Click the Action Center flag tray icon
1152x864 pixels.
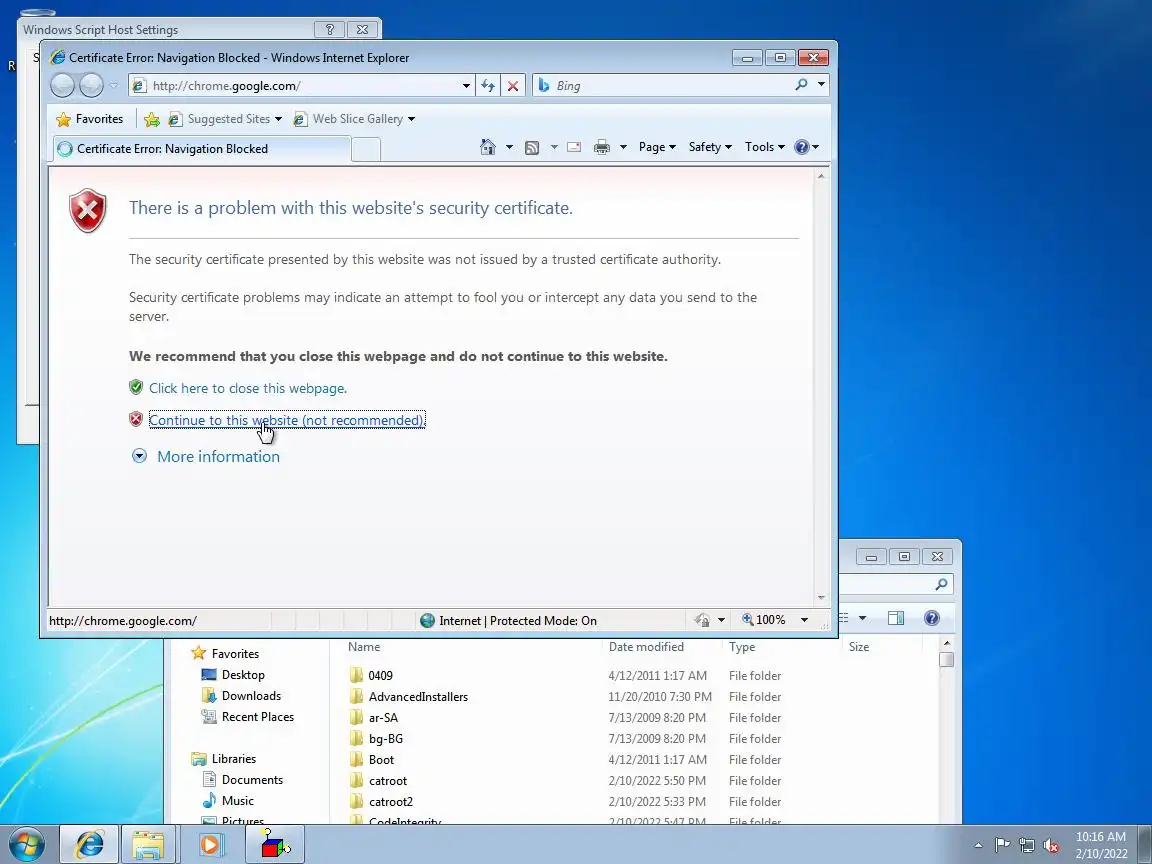coord(1002,846)
